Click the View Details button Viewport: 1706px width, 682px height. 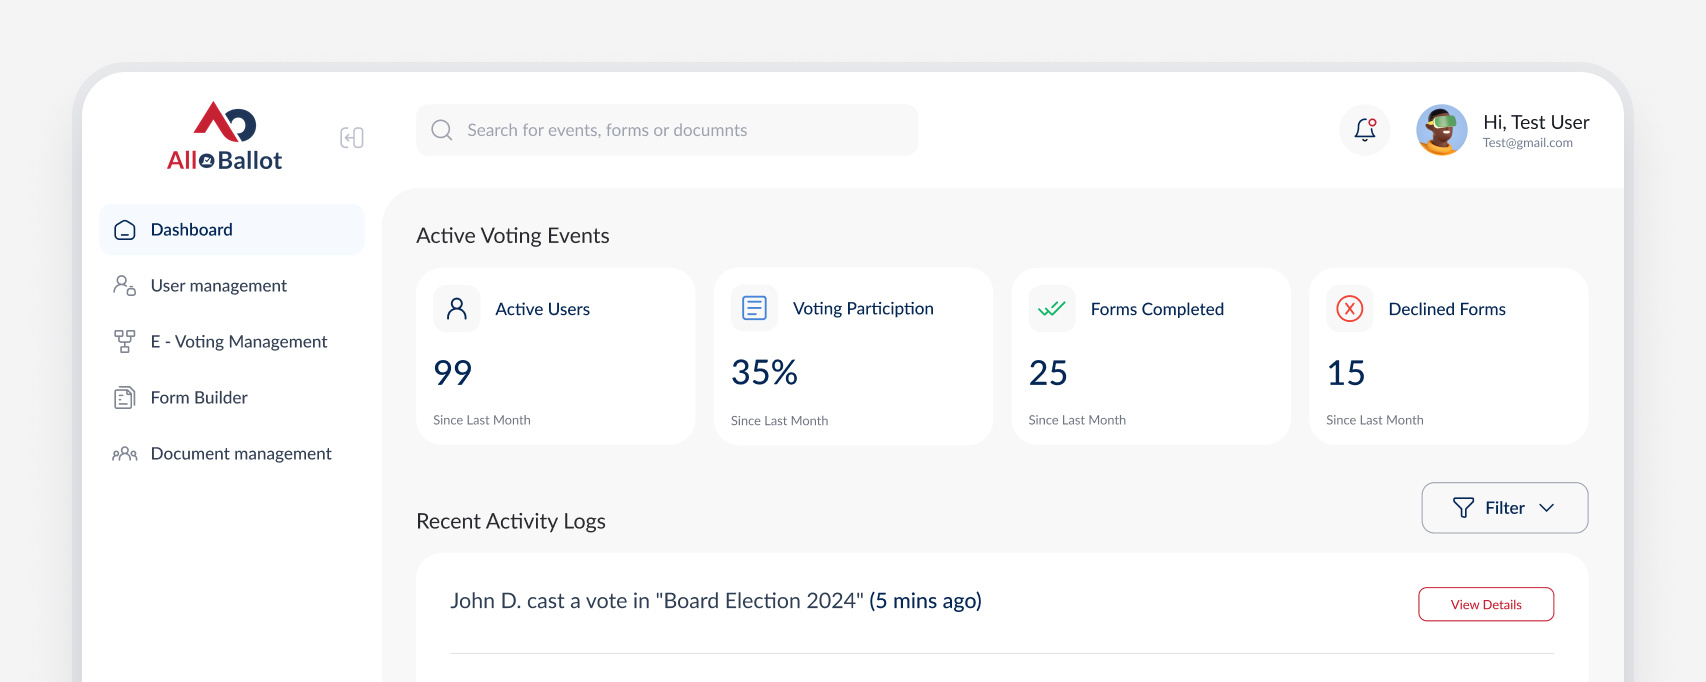1486,604
